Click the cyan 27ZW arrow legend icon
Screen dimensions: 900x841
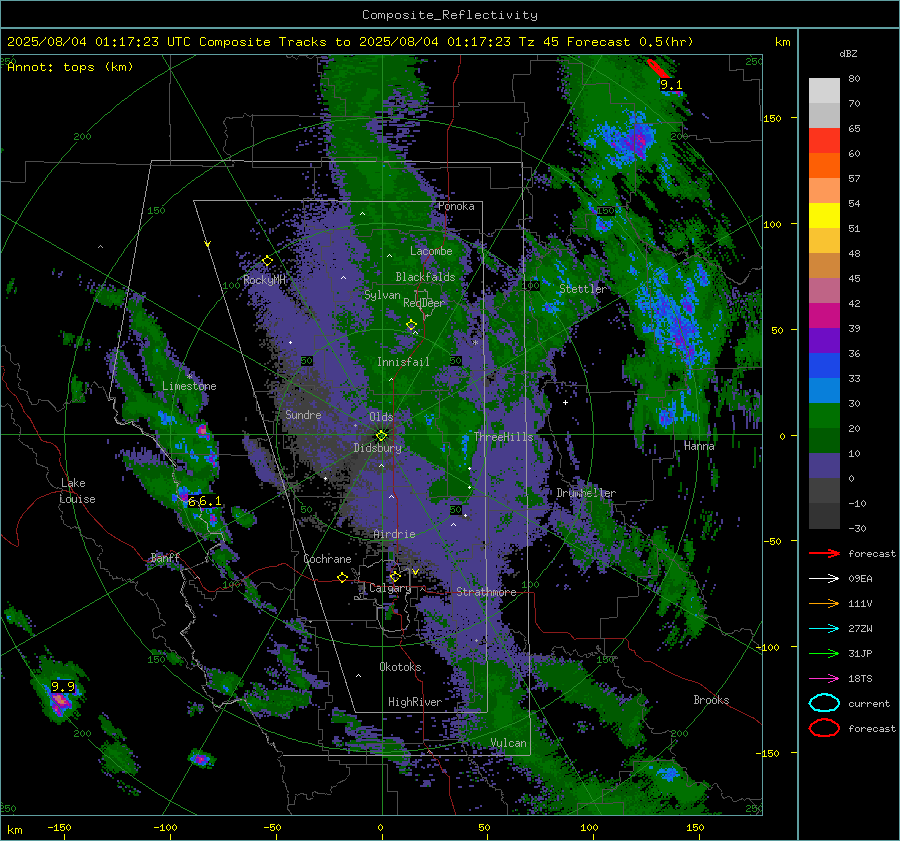[x=824, y=629]
